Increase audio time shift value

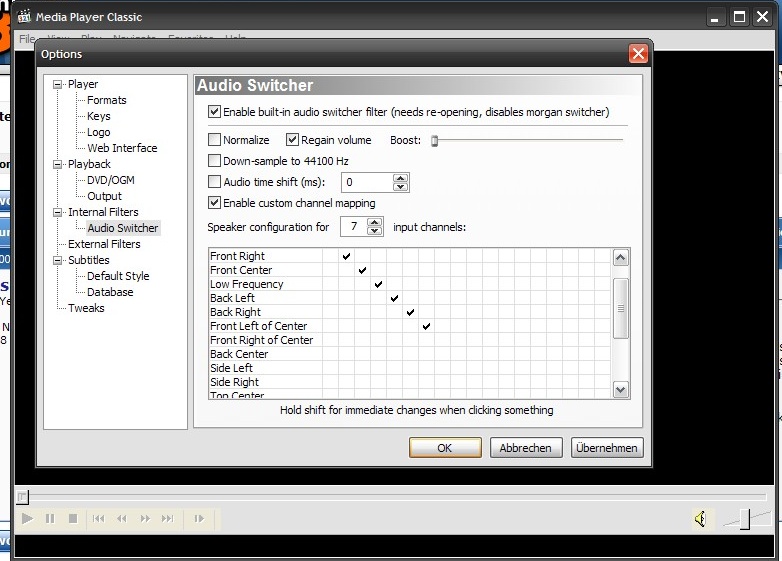click(x=400, y=178)
